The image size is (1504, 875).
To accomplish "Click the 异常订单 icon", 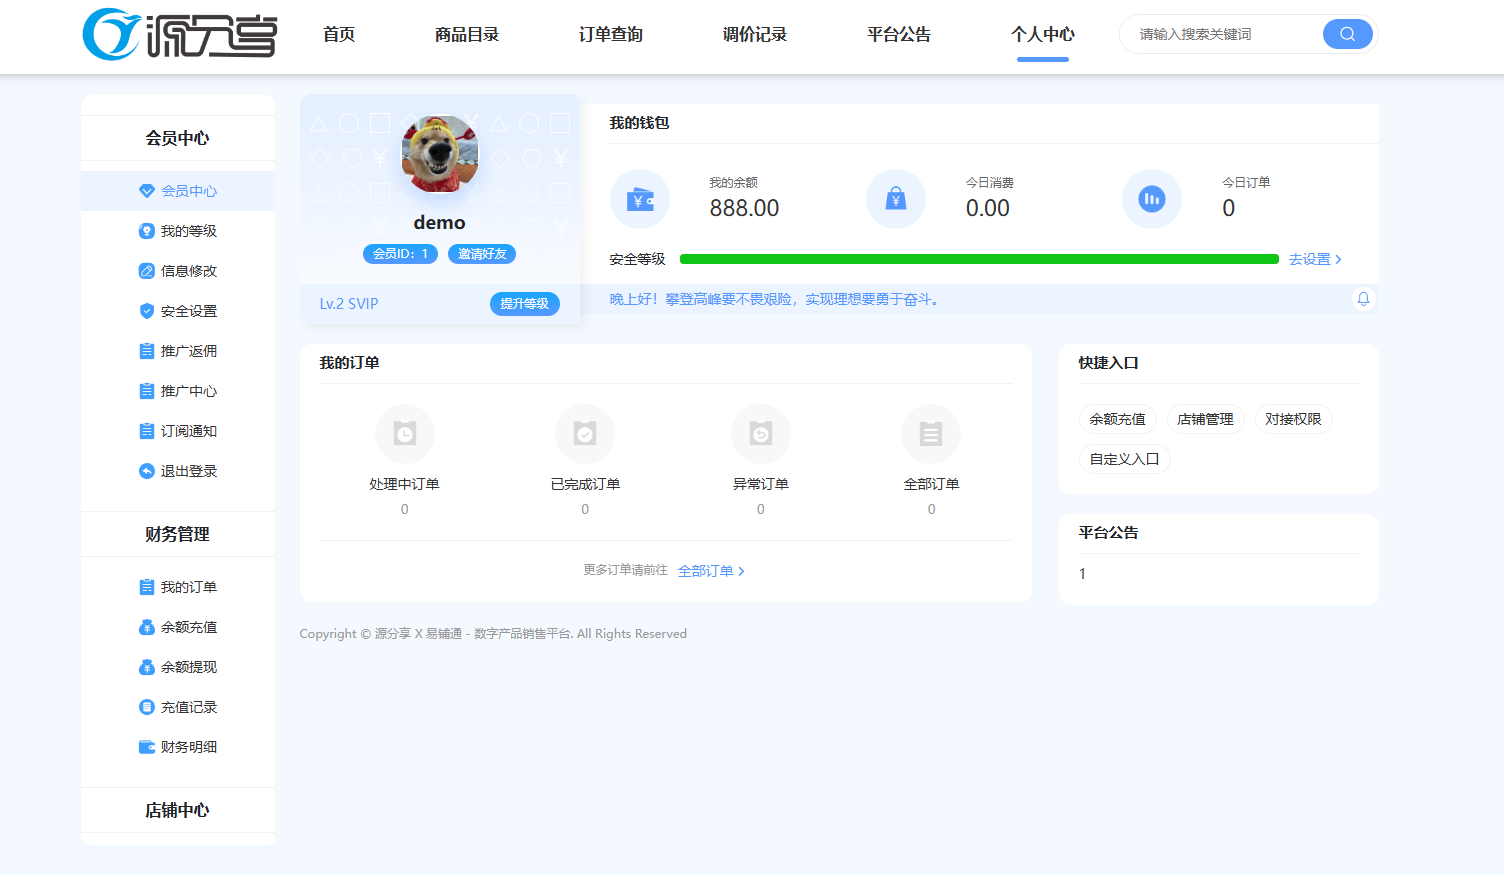I will [760, 433].
